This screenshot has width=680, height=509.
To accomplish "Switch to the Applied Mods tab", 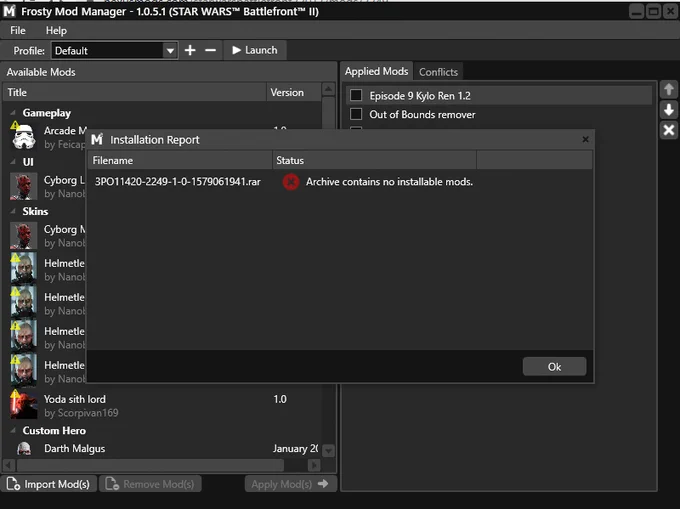I will point(376,72).
